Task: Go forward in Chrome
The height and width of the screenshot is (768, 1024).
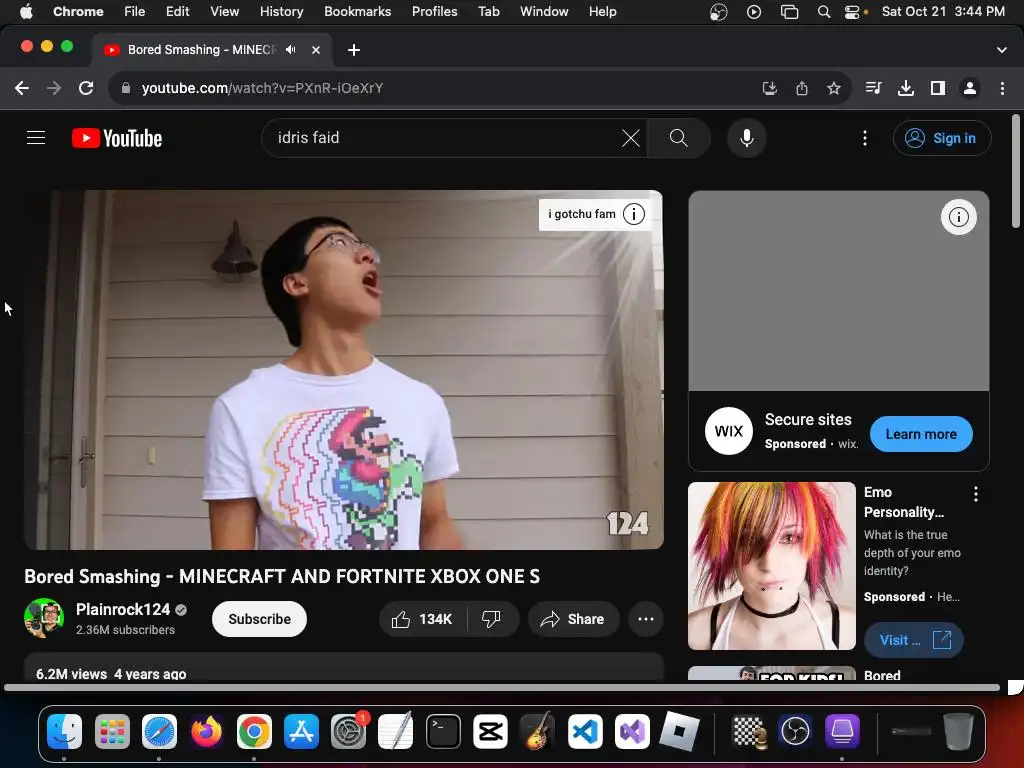Action: click(x=54, y=88)
